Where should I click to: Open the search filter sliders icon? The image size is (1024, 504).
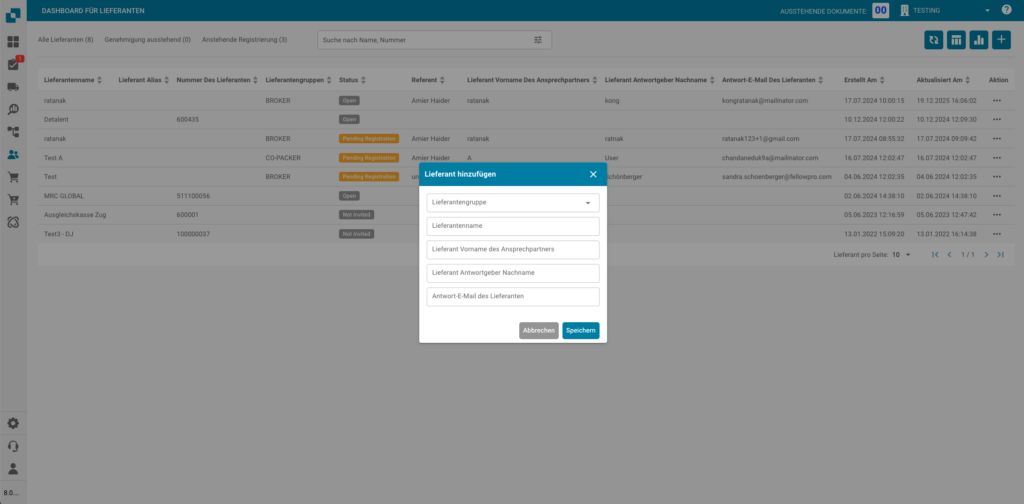[x=538, y=40]
